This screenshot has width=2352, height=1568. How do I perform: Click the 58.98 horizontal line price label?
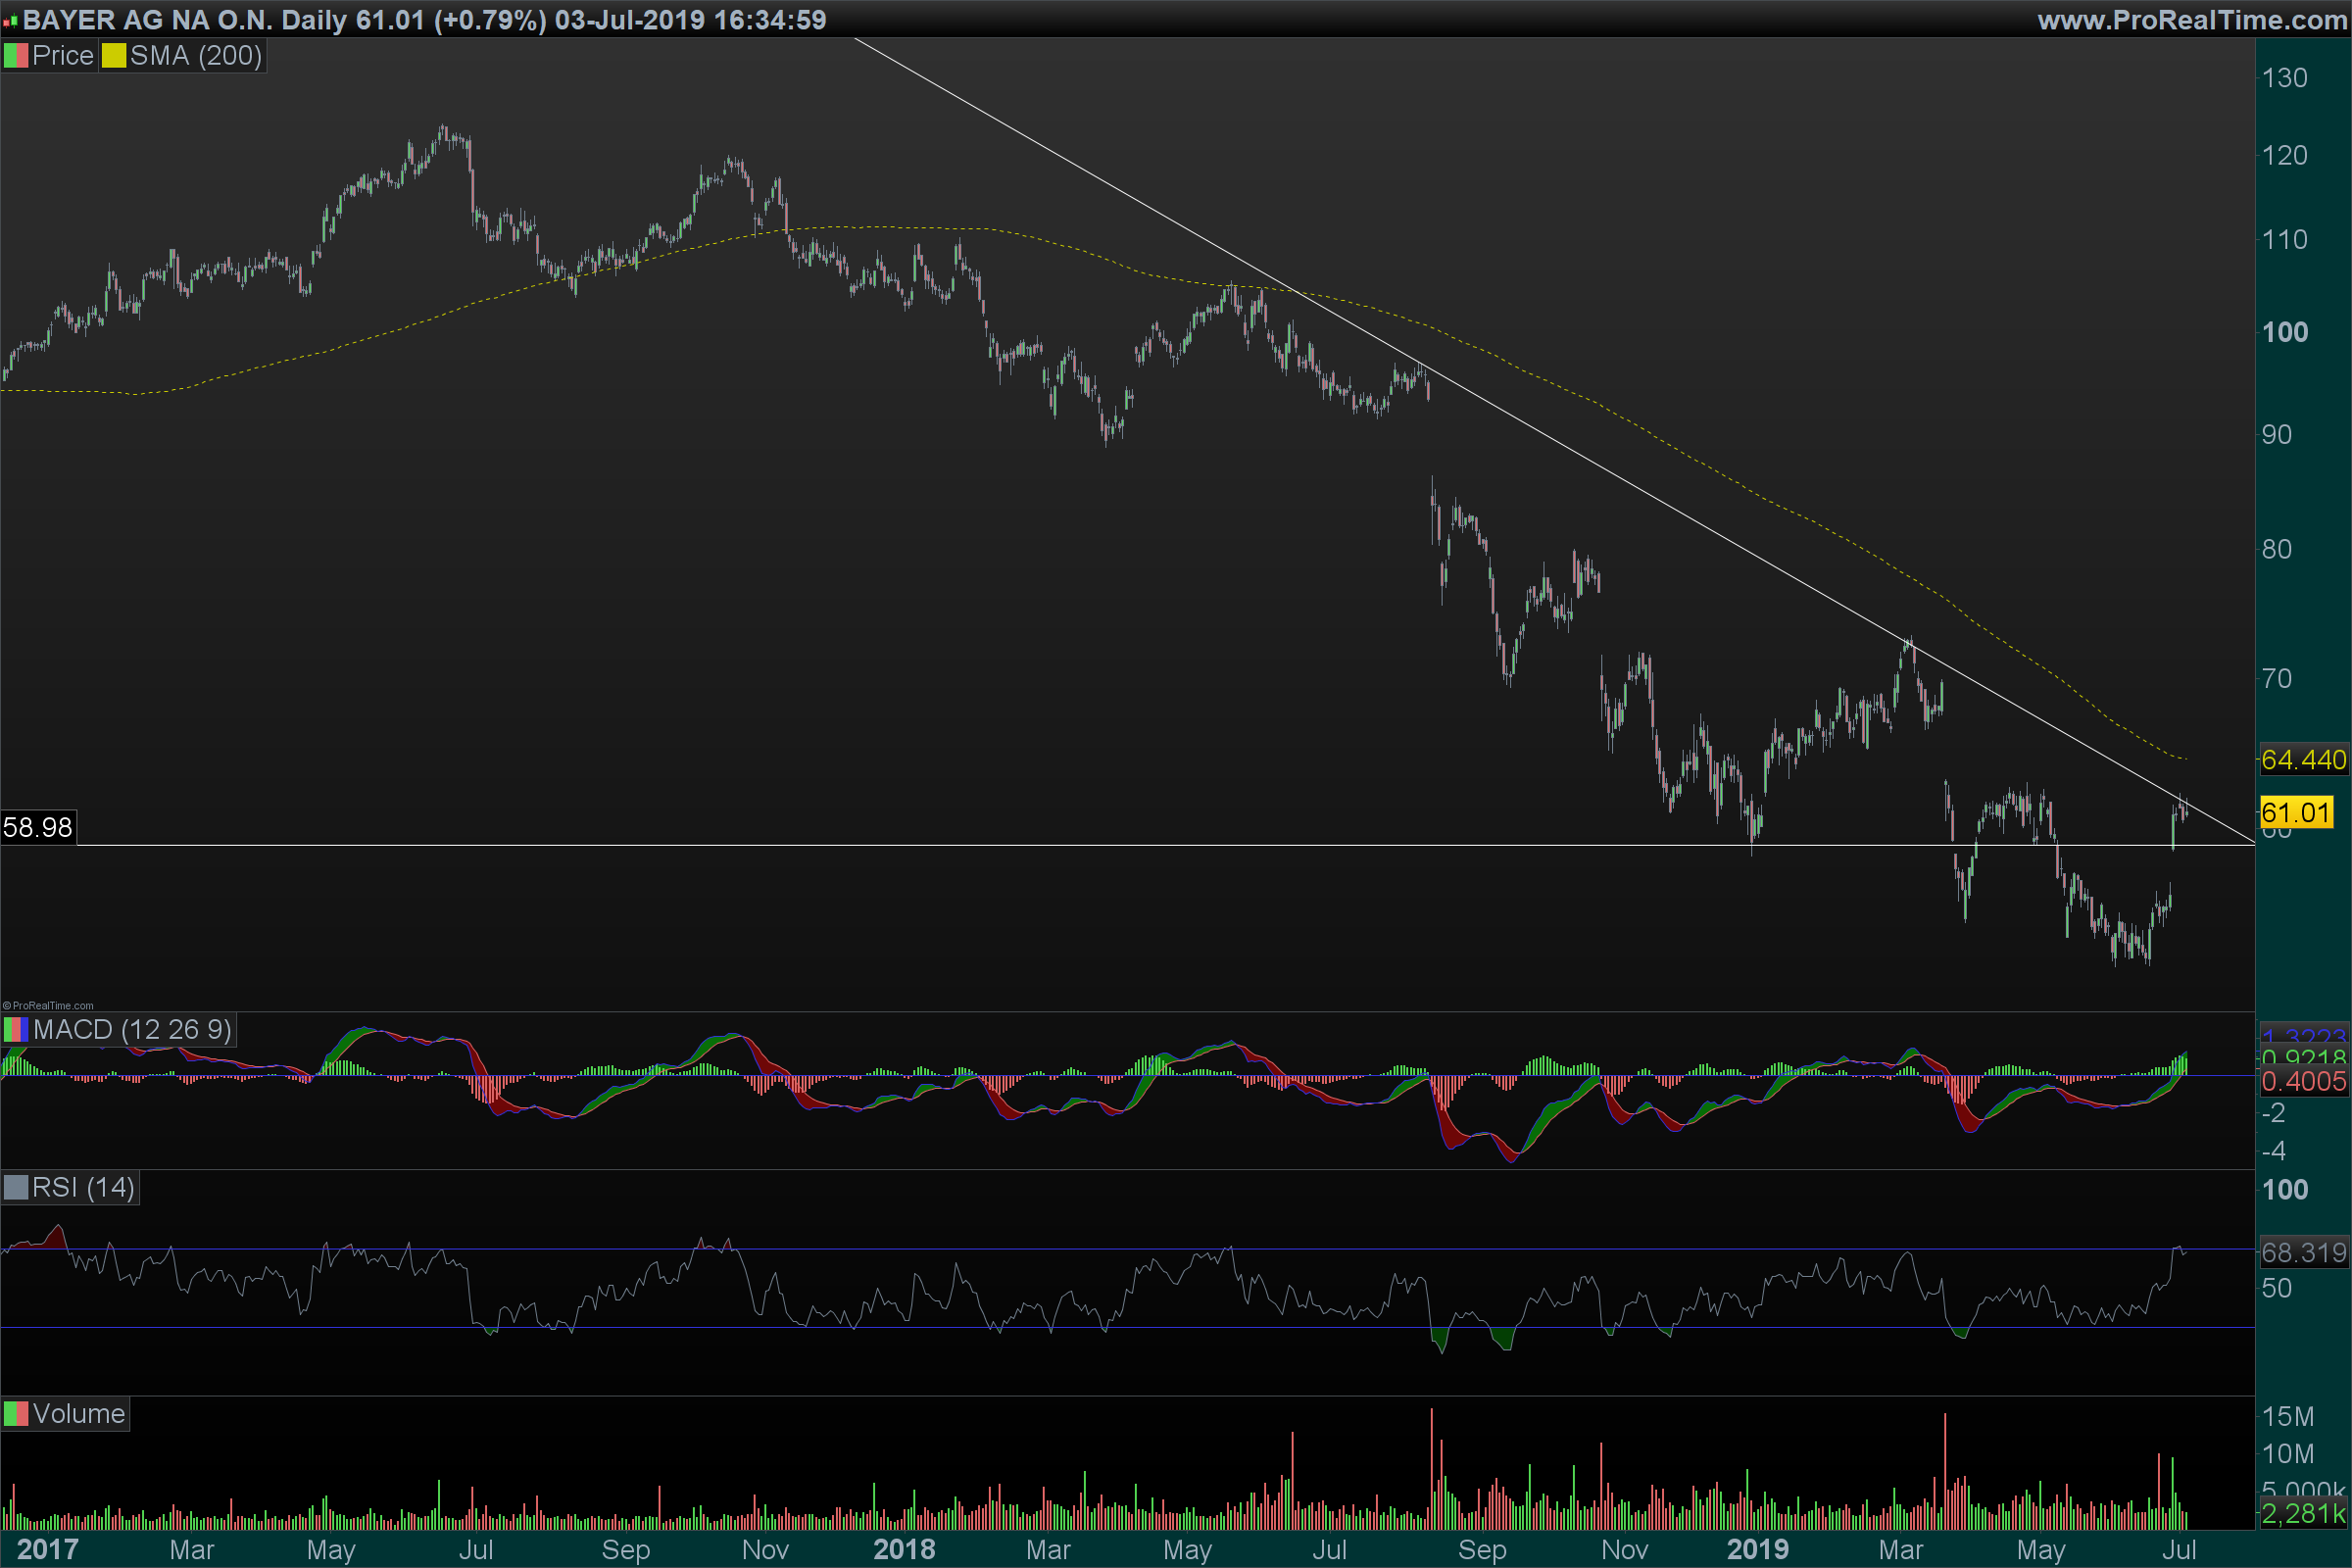click(38, 828)
